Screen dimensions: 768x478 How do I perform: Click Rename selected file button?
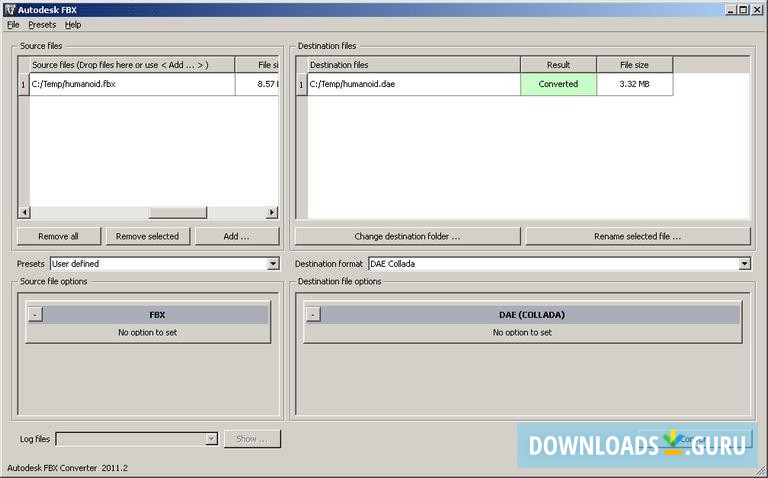[638, 236]
